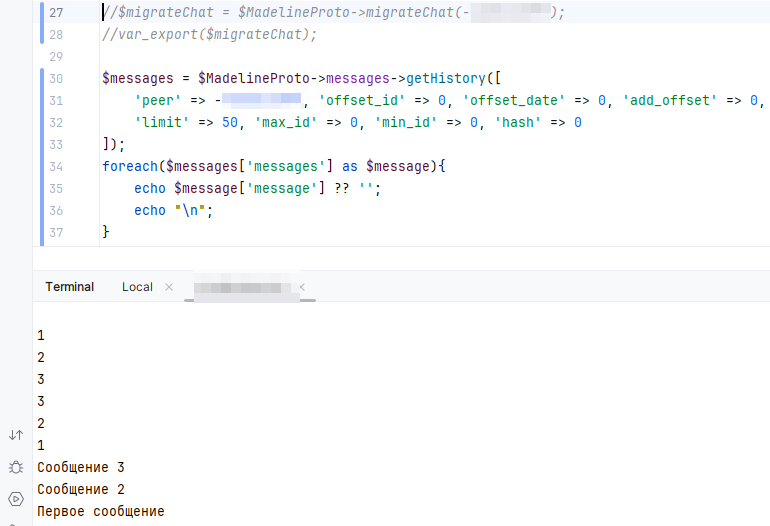This screenshot has width=770, height=526.
Task: Click the 'offset_id' key text
Action: pos(361,101)
